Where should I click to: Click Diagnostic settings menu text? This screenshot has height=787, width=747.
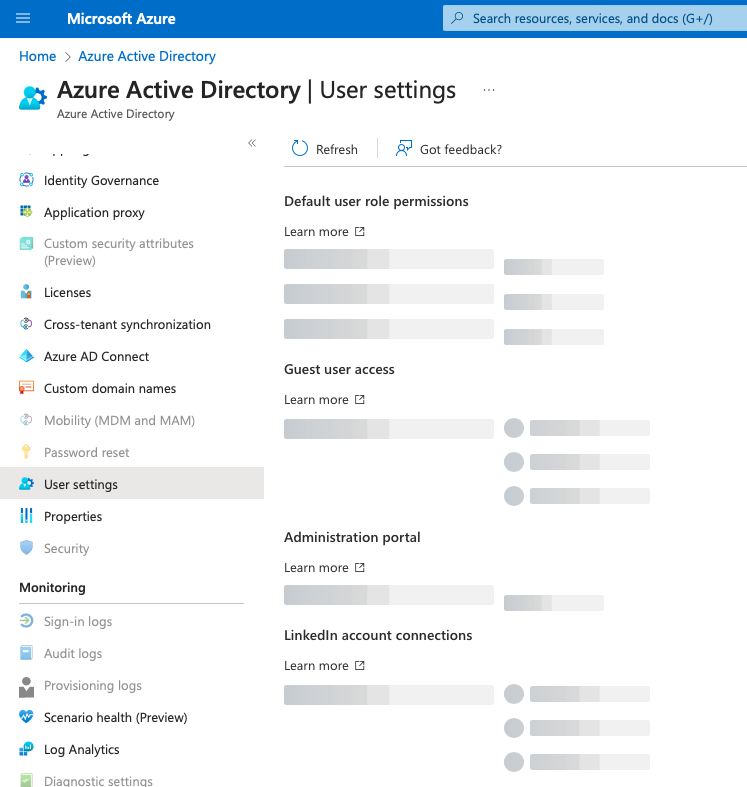(98, 780)
